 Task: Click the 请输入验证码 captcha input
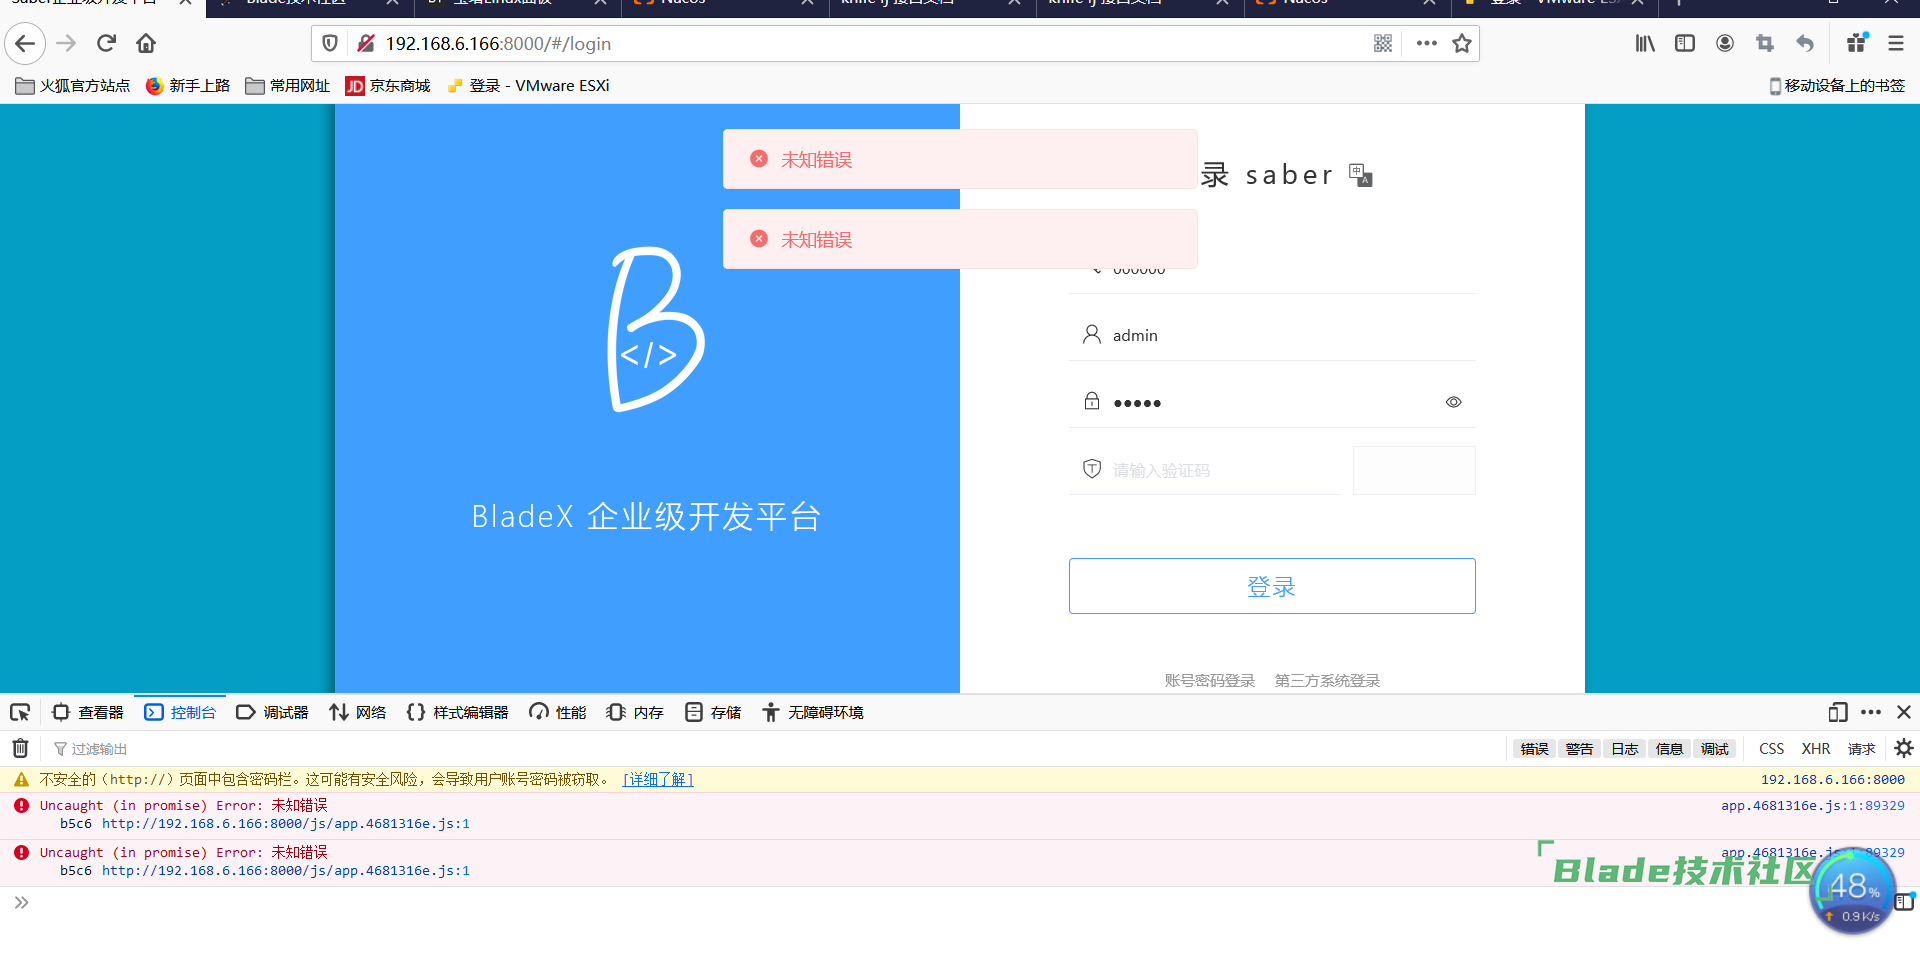(x=1204, y=470)
